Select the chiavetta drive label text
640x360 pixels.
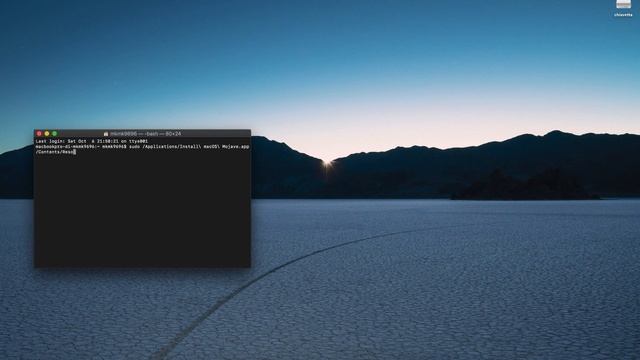(623, 15)
